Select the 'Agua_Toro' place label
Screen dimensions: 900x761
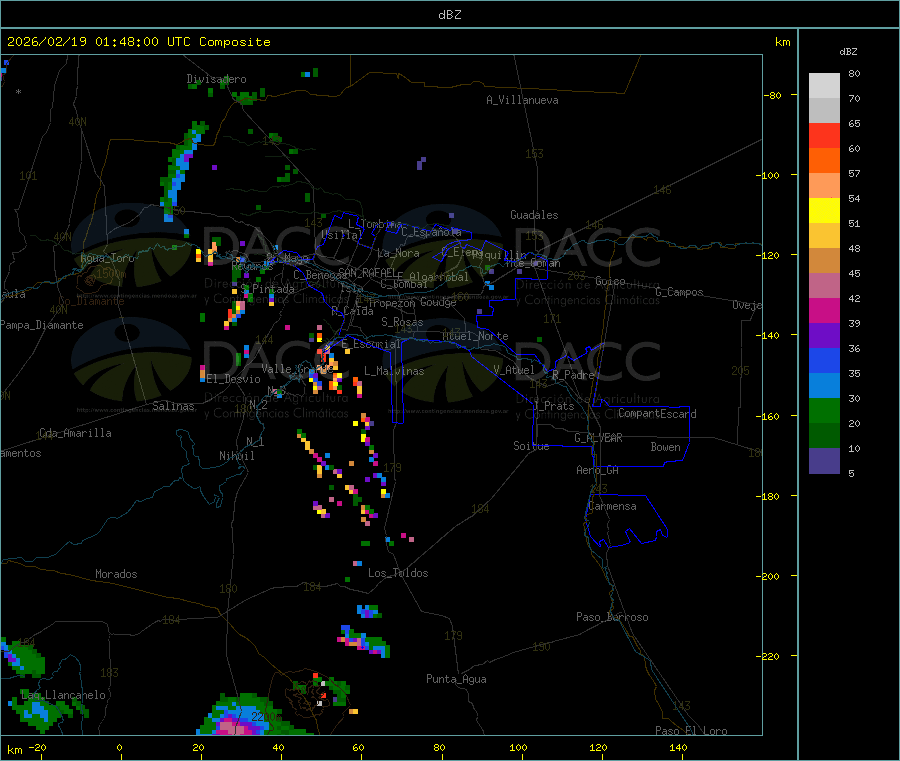[107, 258]
